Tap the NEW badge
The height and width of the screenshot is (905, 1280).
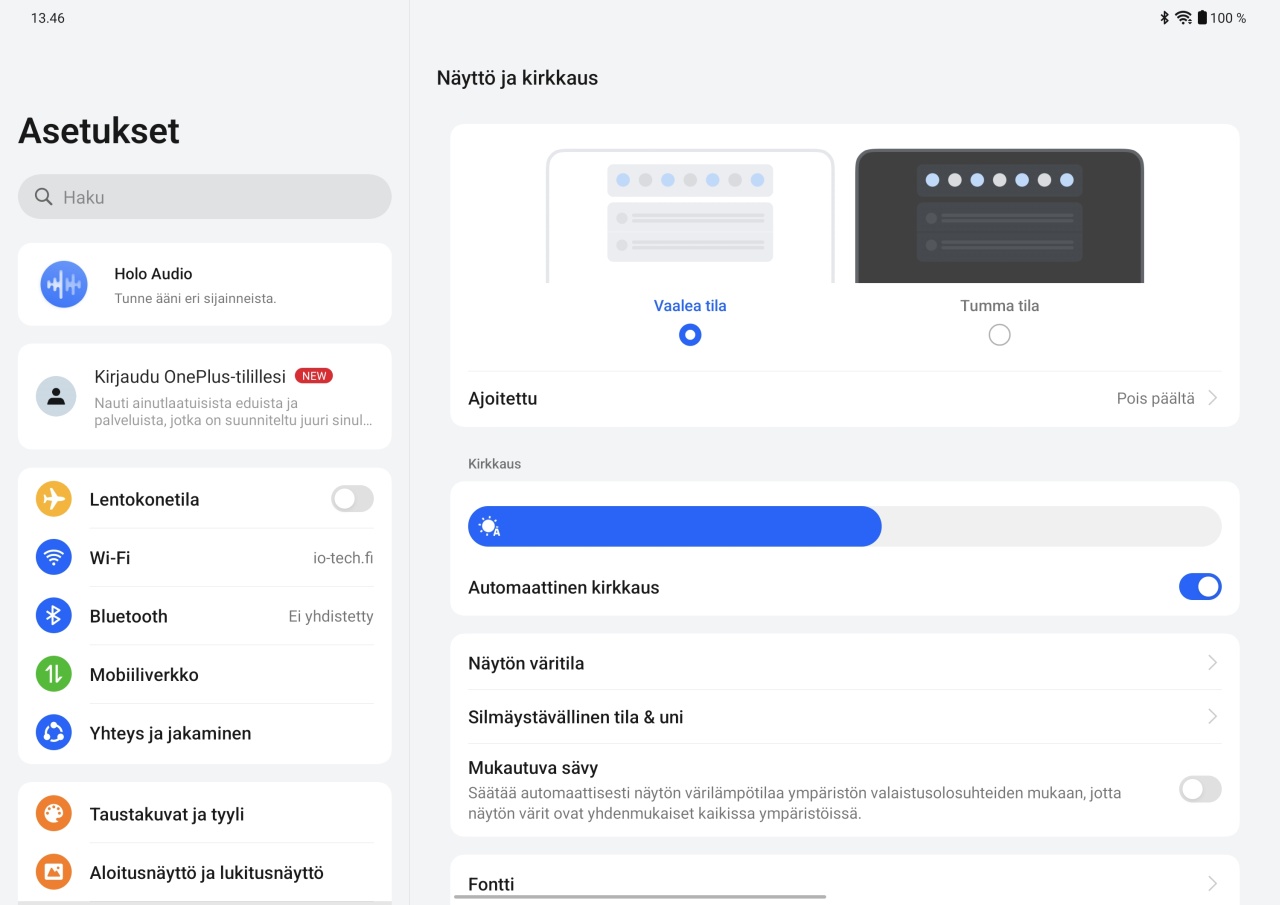click(314, 376)
